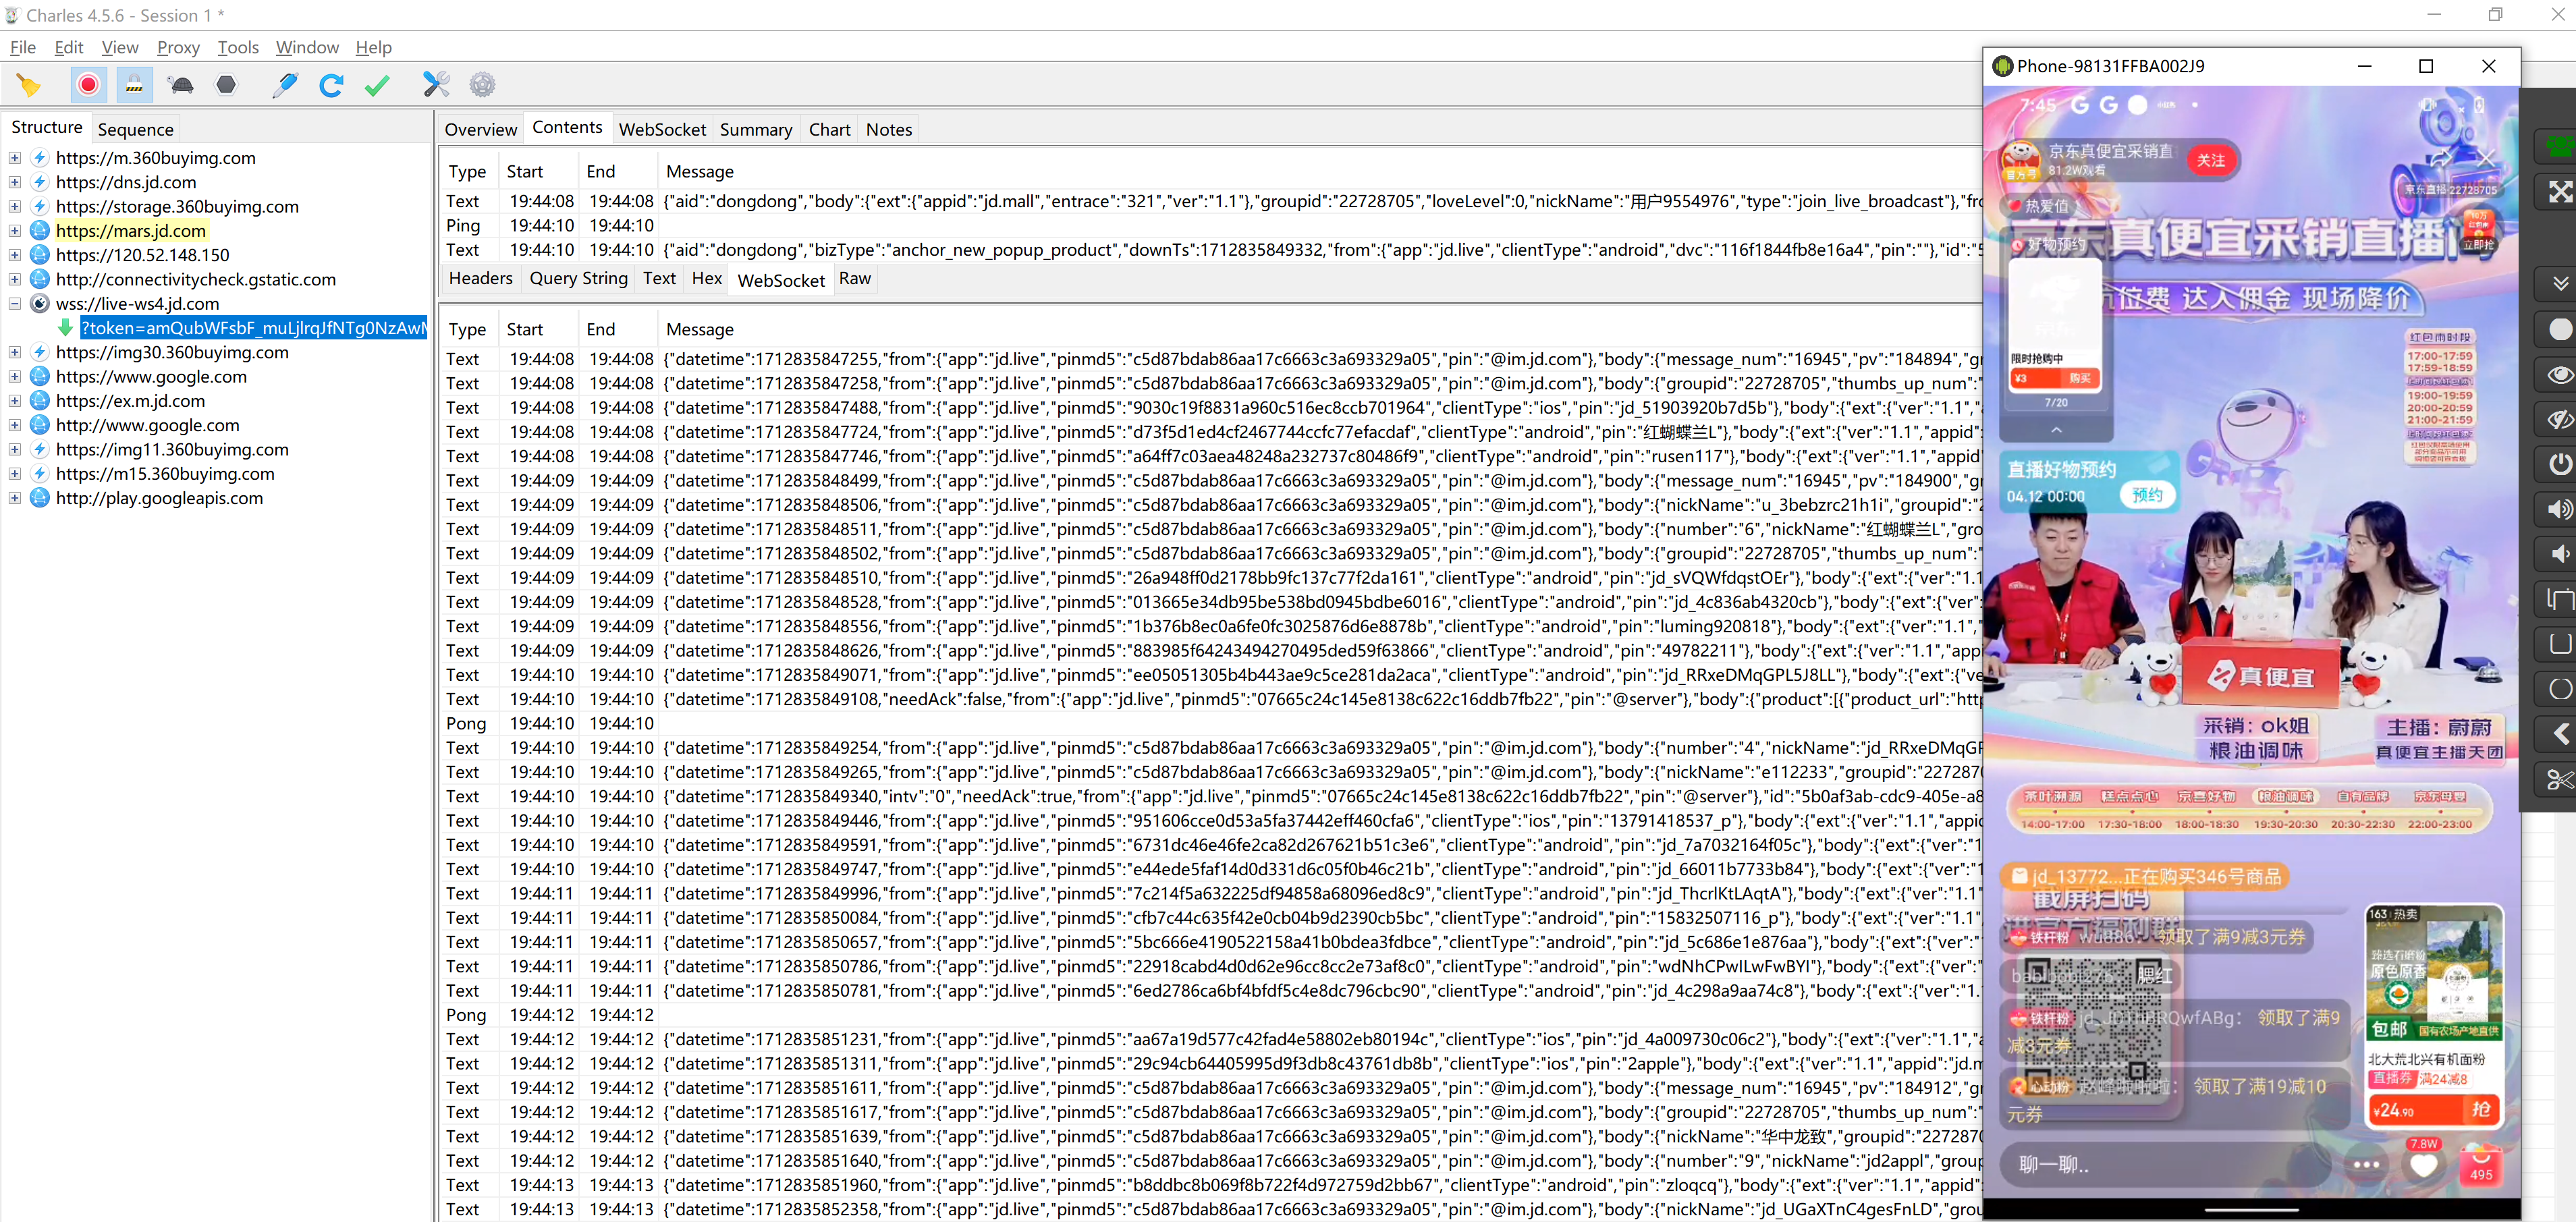Toggle throttling turtle icon

181,85
